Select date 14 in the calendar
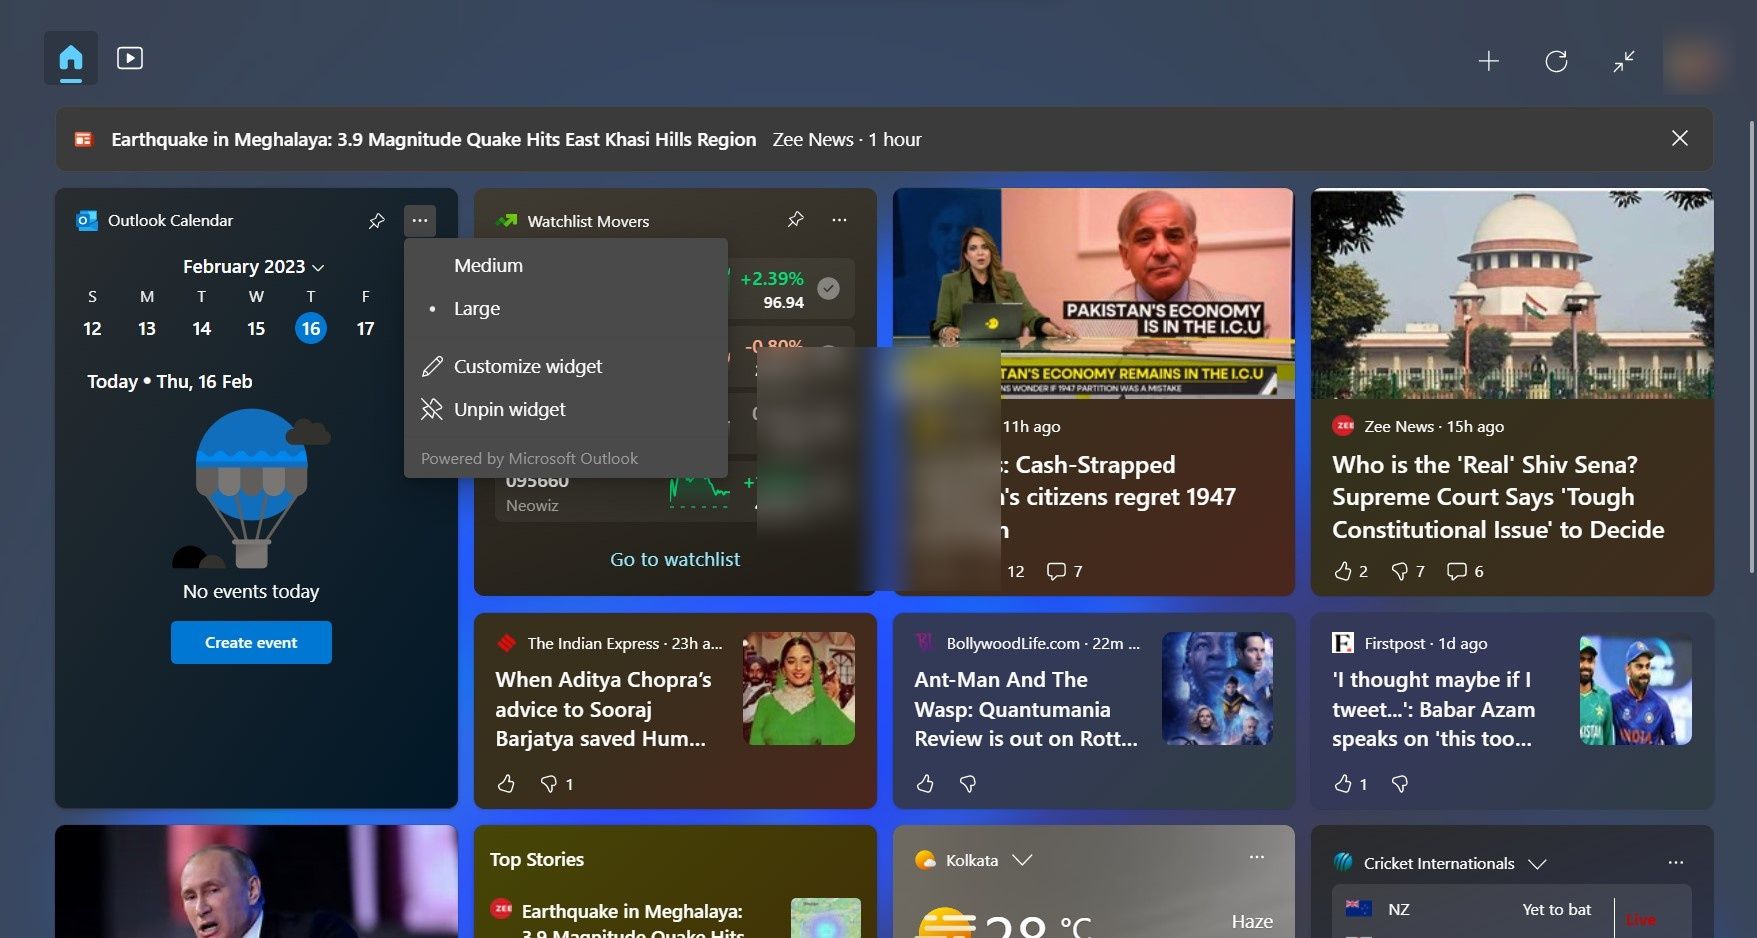The height and width of the screenshot is (938, 1757). [x=202, y=328]
